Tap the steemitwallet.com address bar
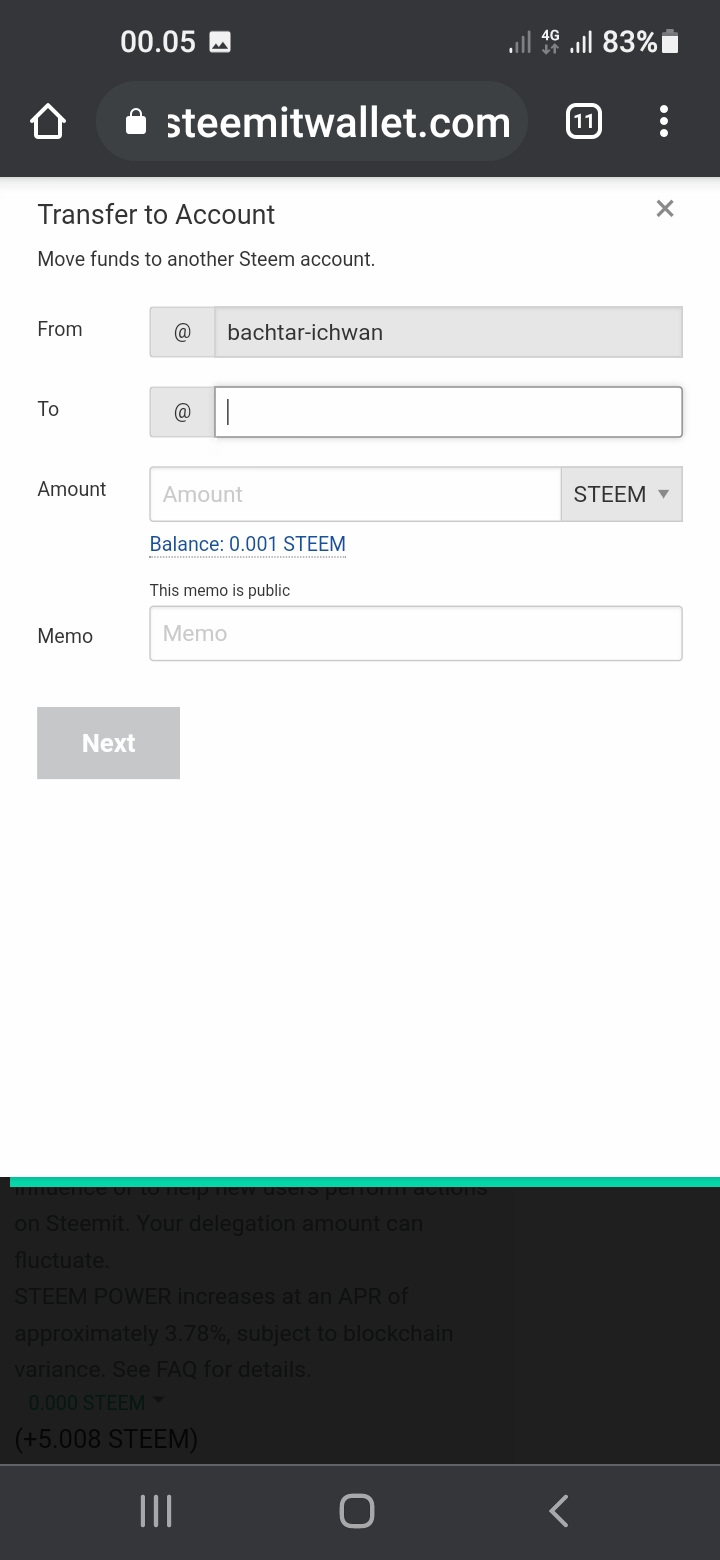720x1560 pixels. pyautogui.click(x=337, y=123)
